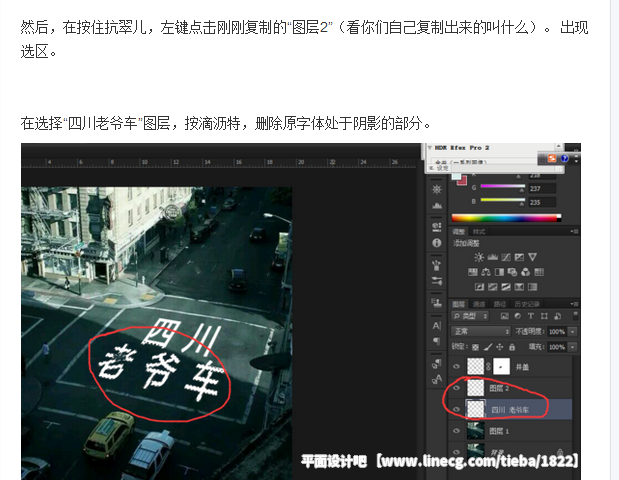Hide the 井盖 layer via eye icon
Screen dimensions: 619x480
coord(456,366)
